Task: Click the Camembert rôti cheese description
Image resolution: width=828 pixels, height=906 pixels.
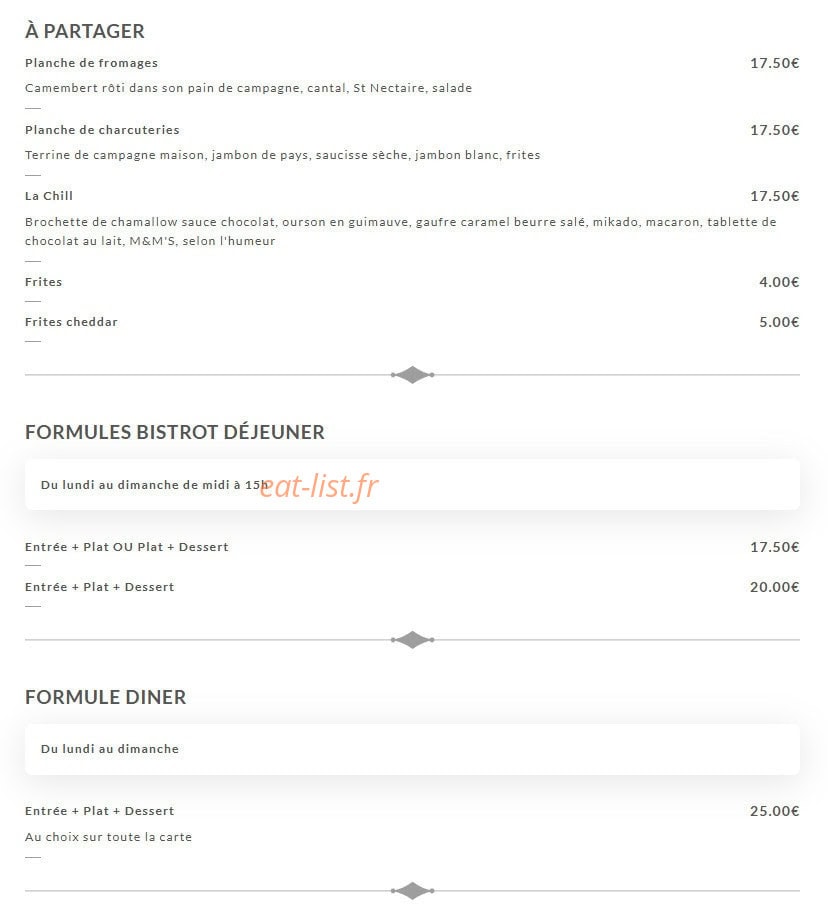Action: click(248, 88)
